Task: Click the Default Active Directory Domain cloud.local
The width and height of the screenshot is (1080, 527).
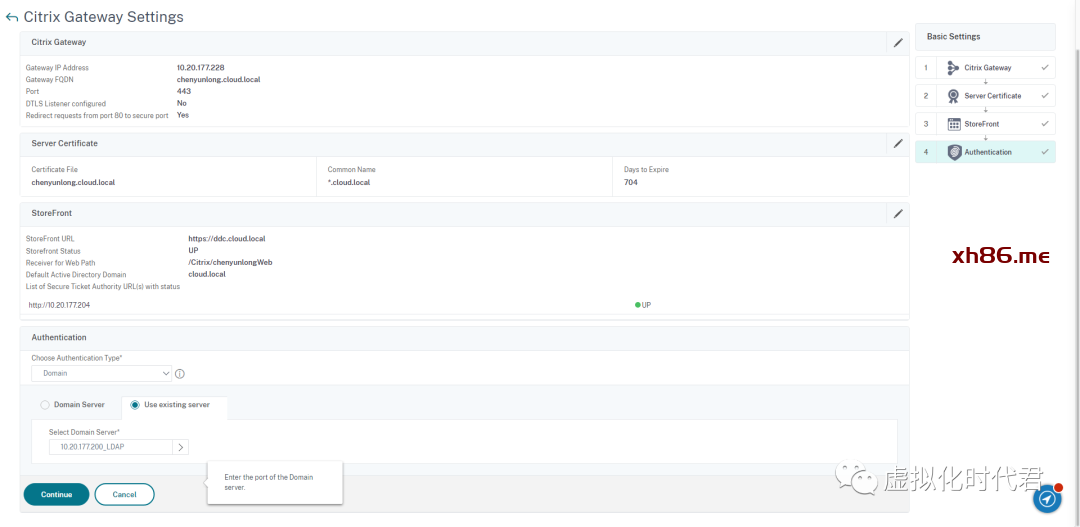Action: tap(207, 274)
